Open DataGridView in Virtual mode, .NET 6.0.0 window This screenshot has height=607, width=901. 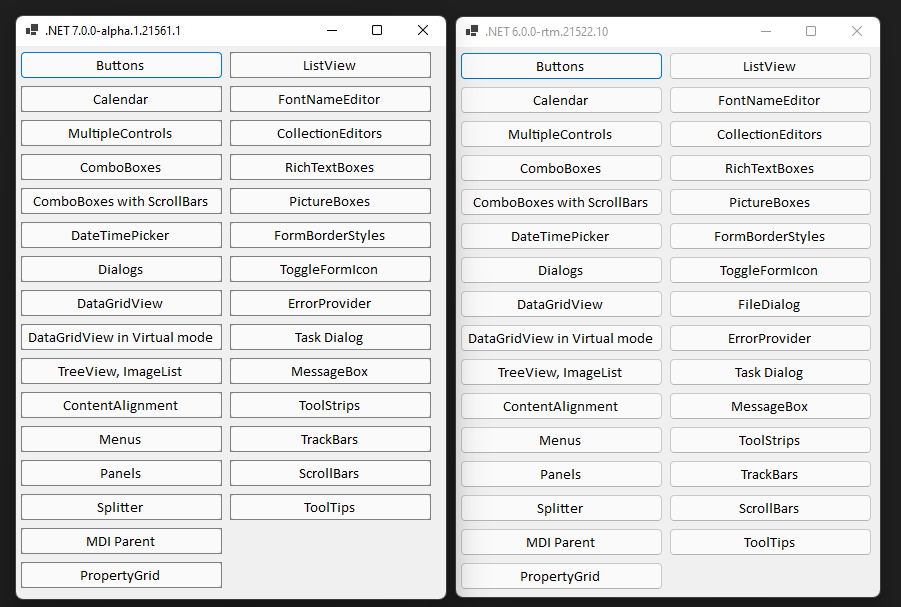(x=561, y=337)
